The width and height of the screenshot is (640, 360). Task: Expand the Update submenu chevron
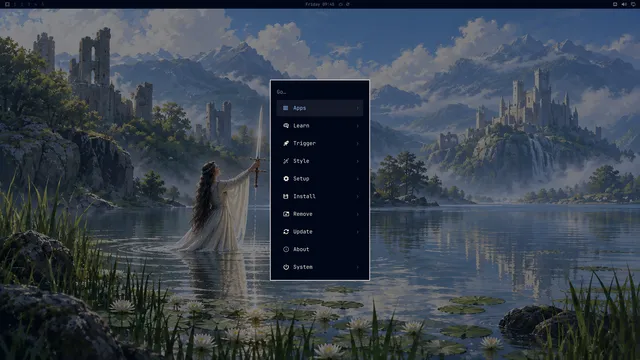pos(358,231)
